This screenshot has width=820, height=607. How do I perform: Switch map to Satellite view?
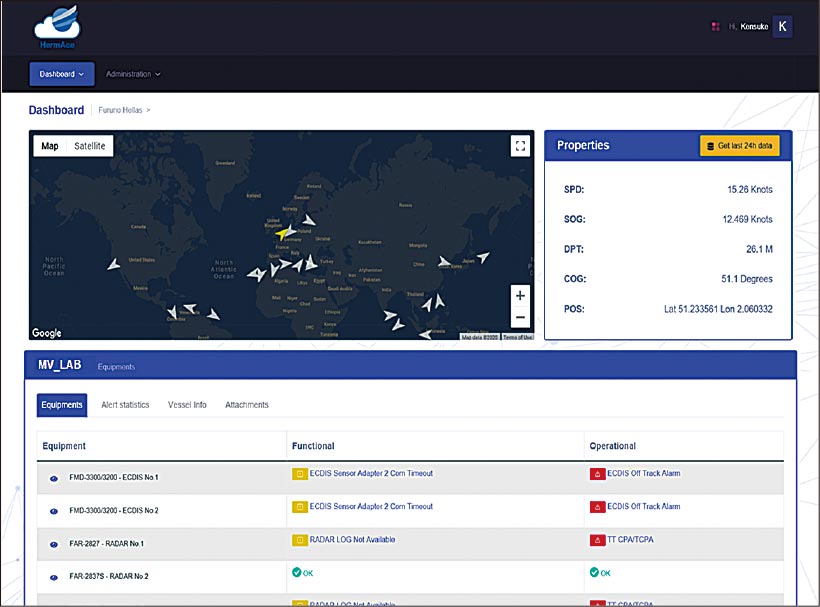click(x=89, y=146)
